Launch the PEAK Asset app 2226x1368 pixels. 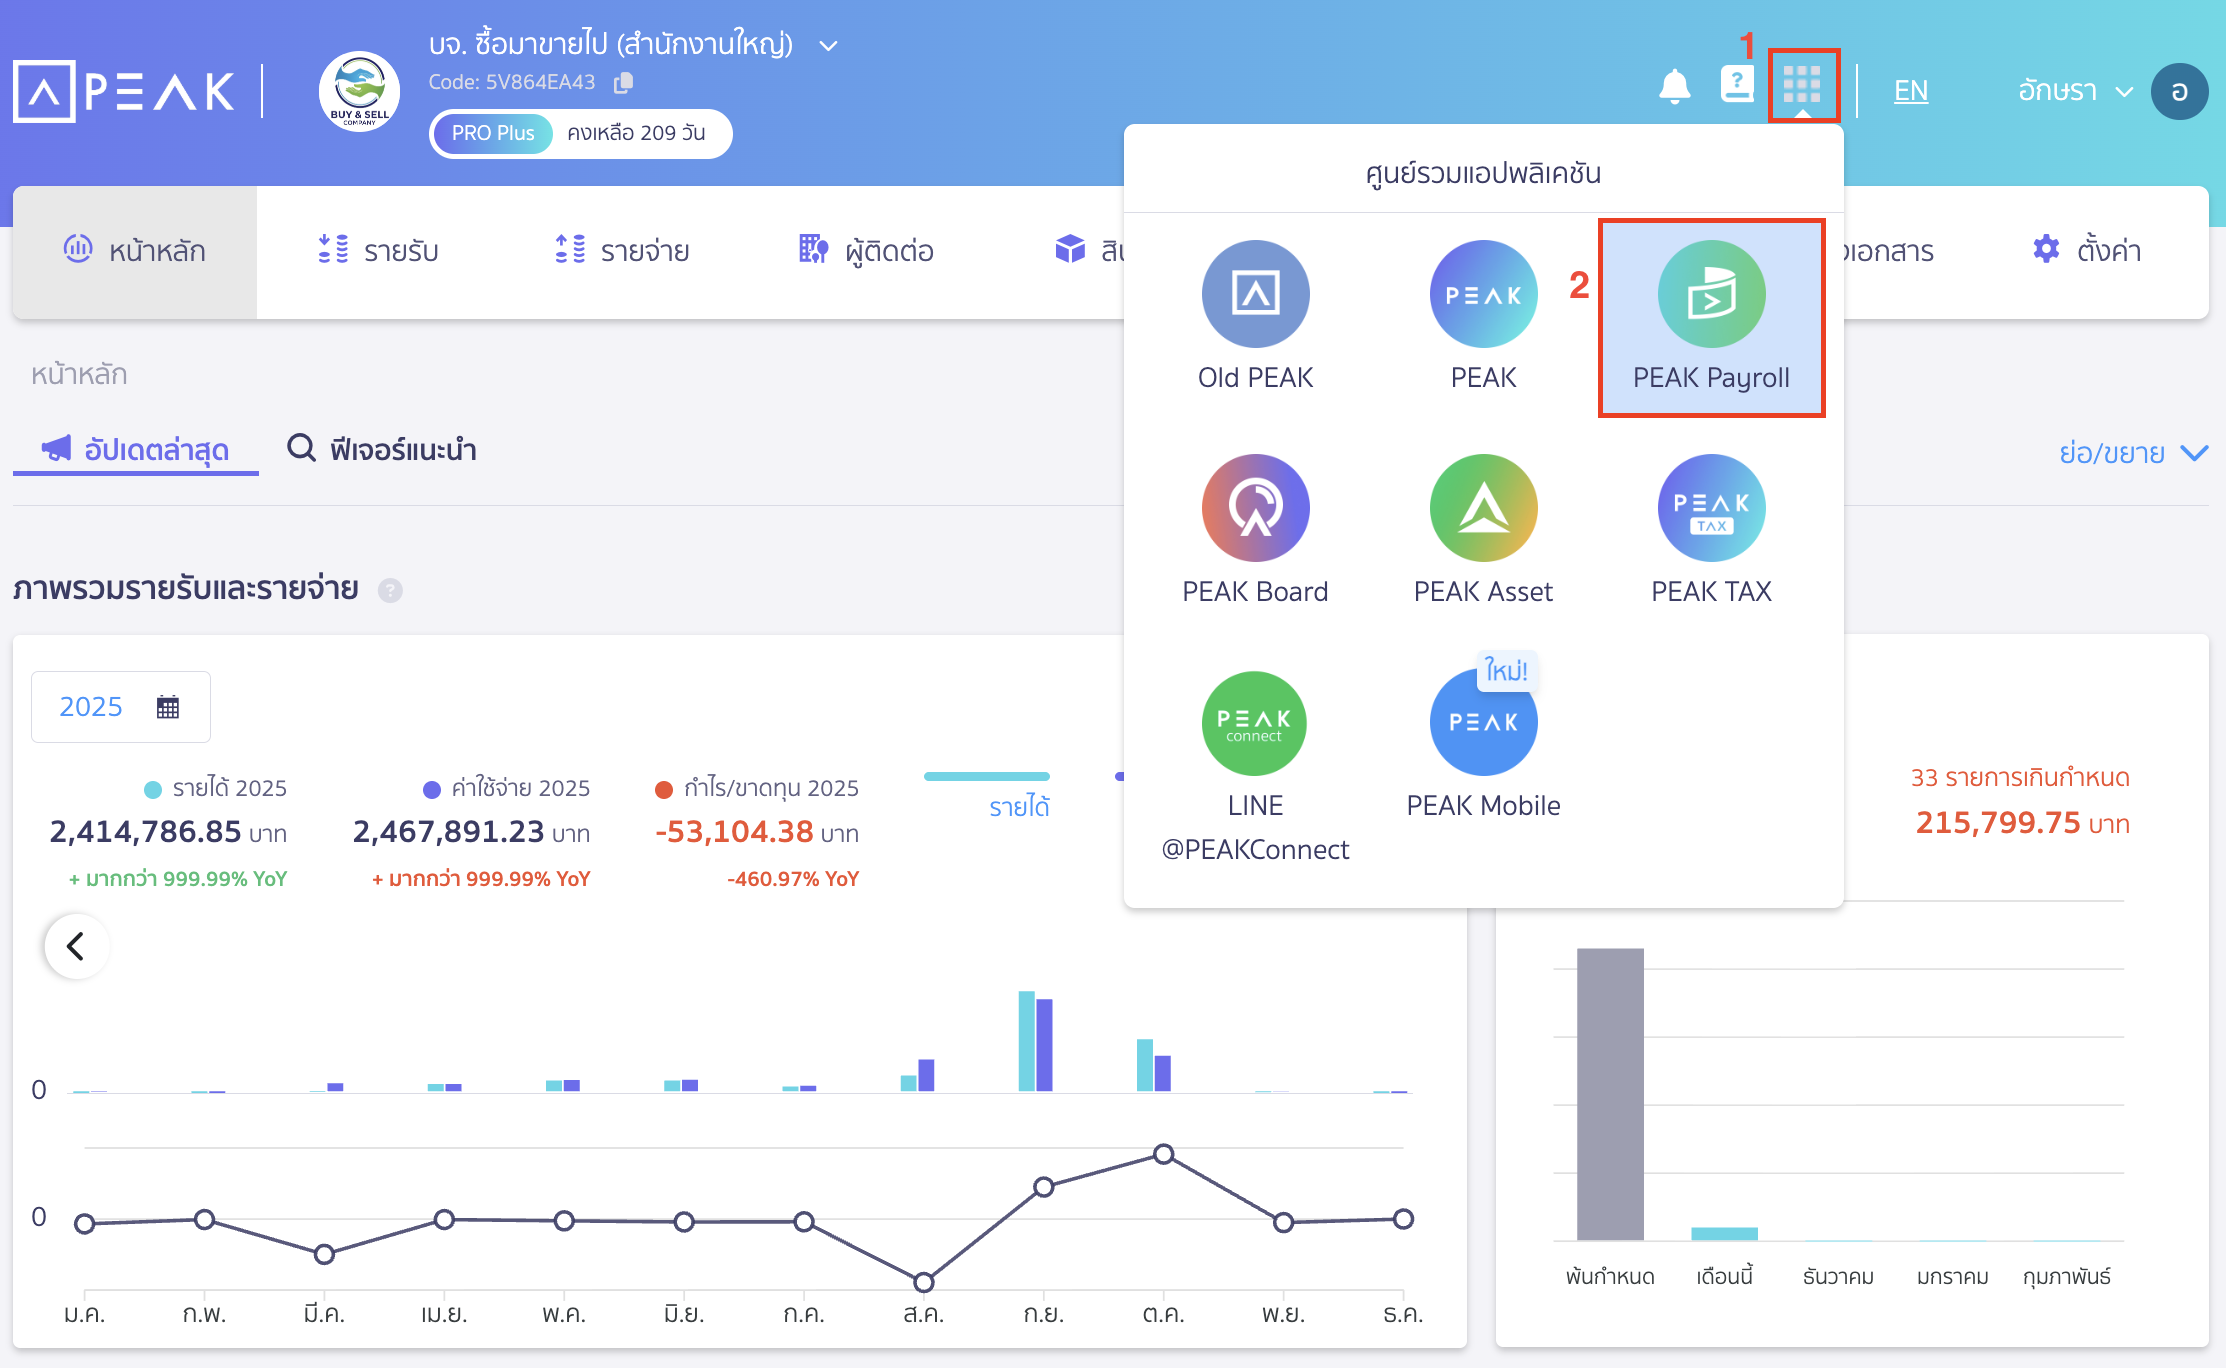click(x=1483, y=508)
